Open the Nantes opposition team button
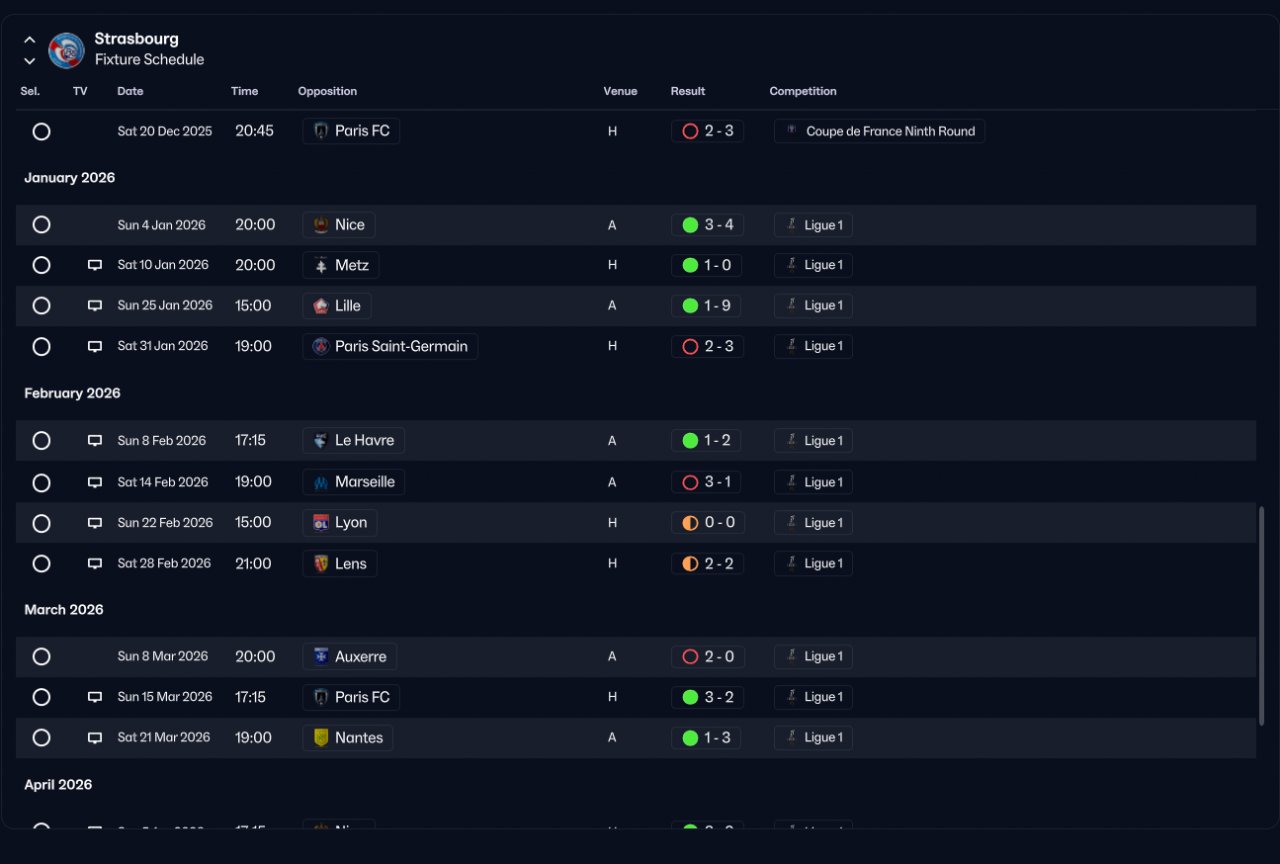Viewport: 1280px width, 864px height. point(348,738)
